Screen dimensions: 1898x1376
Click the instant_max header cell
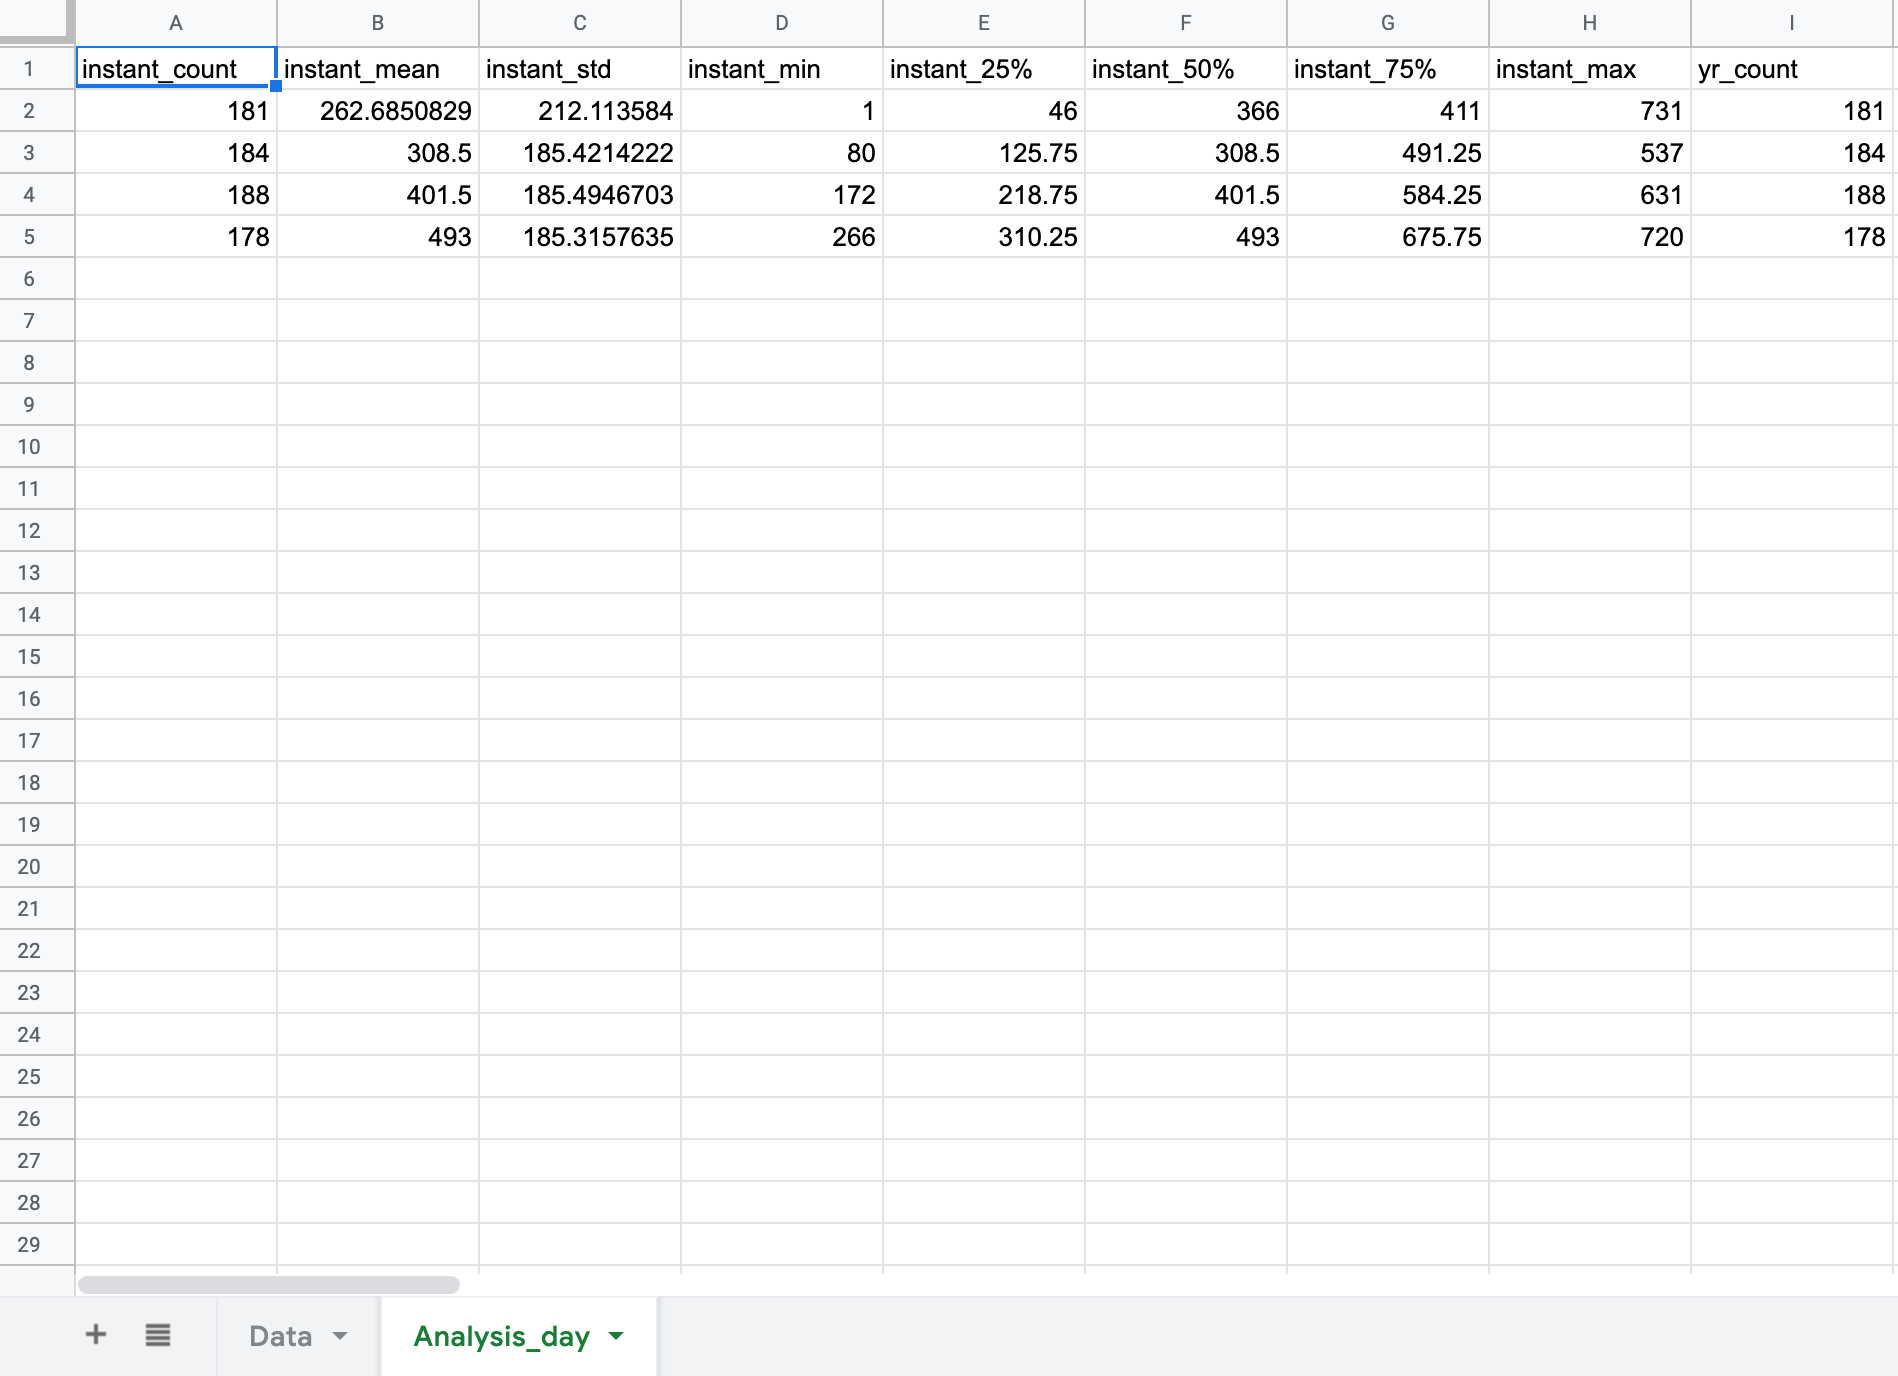[1590, 69]
